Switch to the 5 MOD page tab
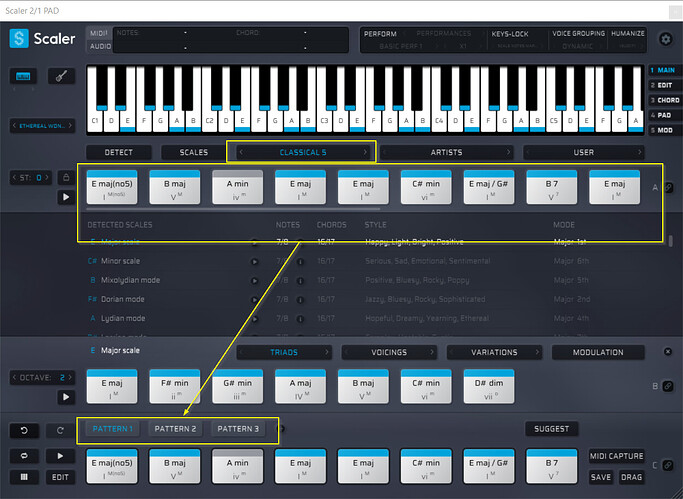Image resolution: width=683 pixels, height=499 pixels. (662, 130)
